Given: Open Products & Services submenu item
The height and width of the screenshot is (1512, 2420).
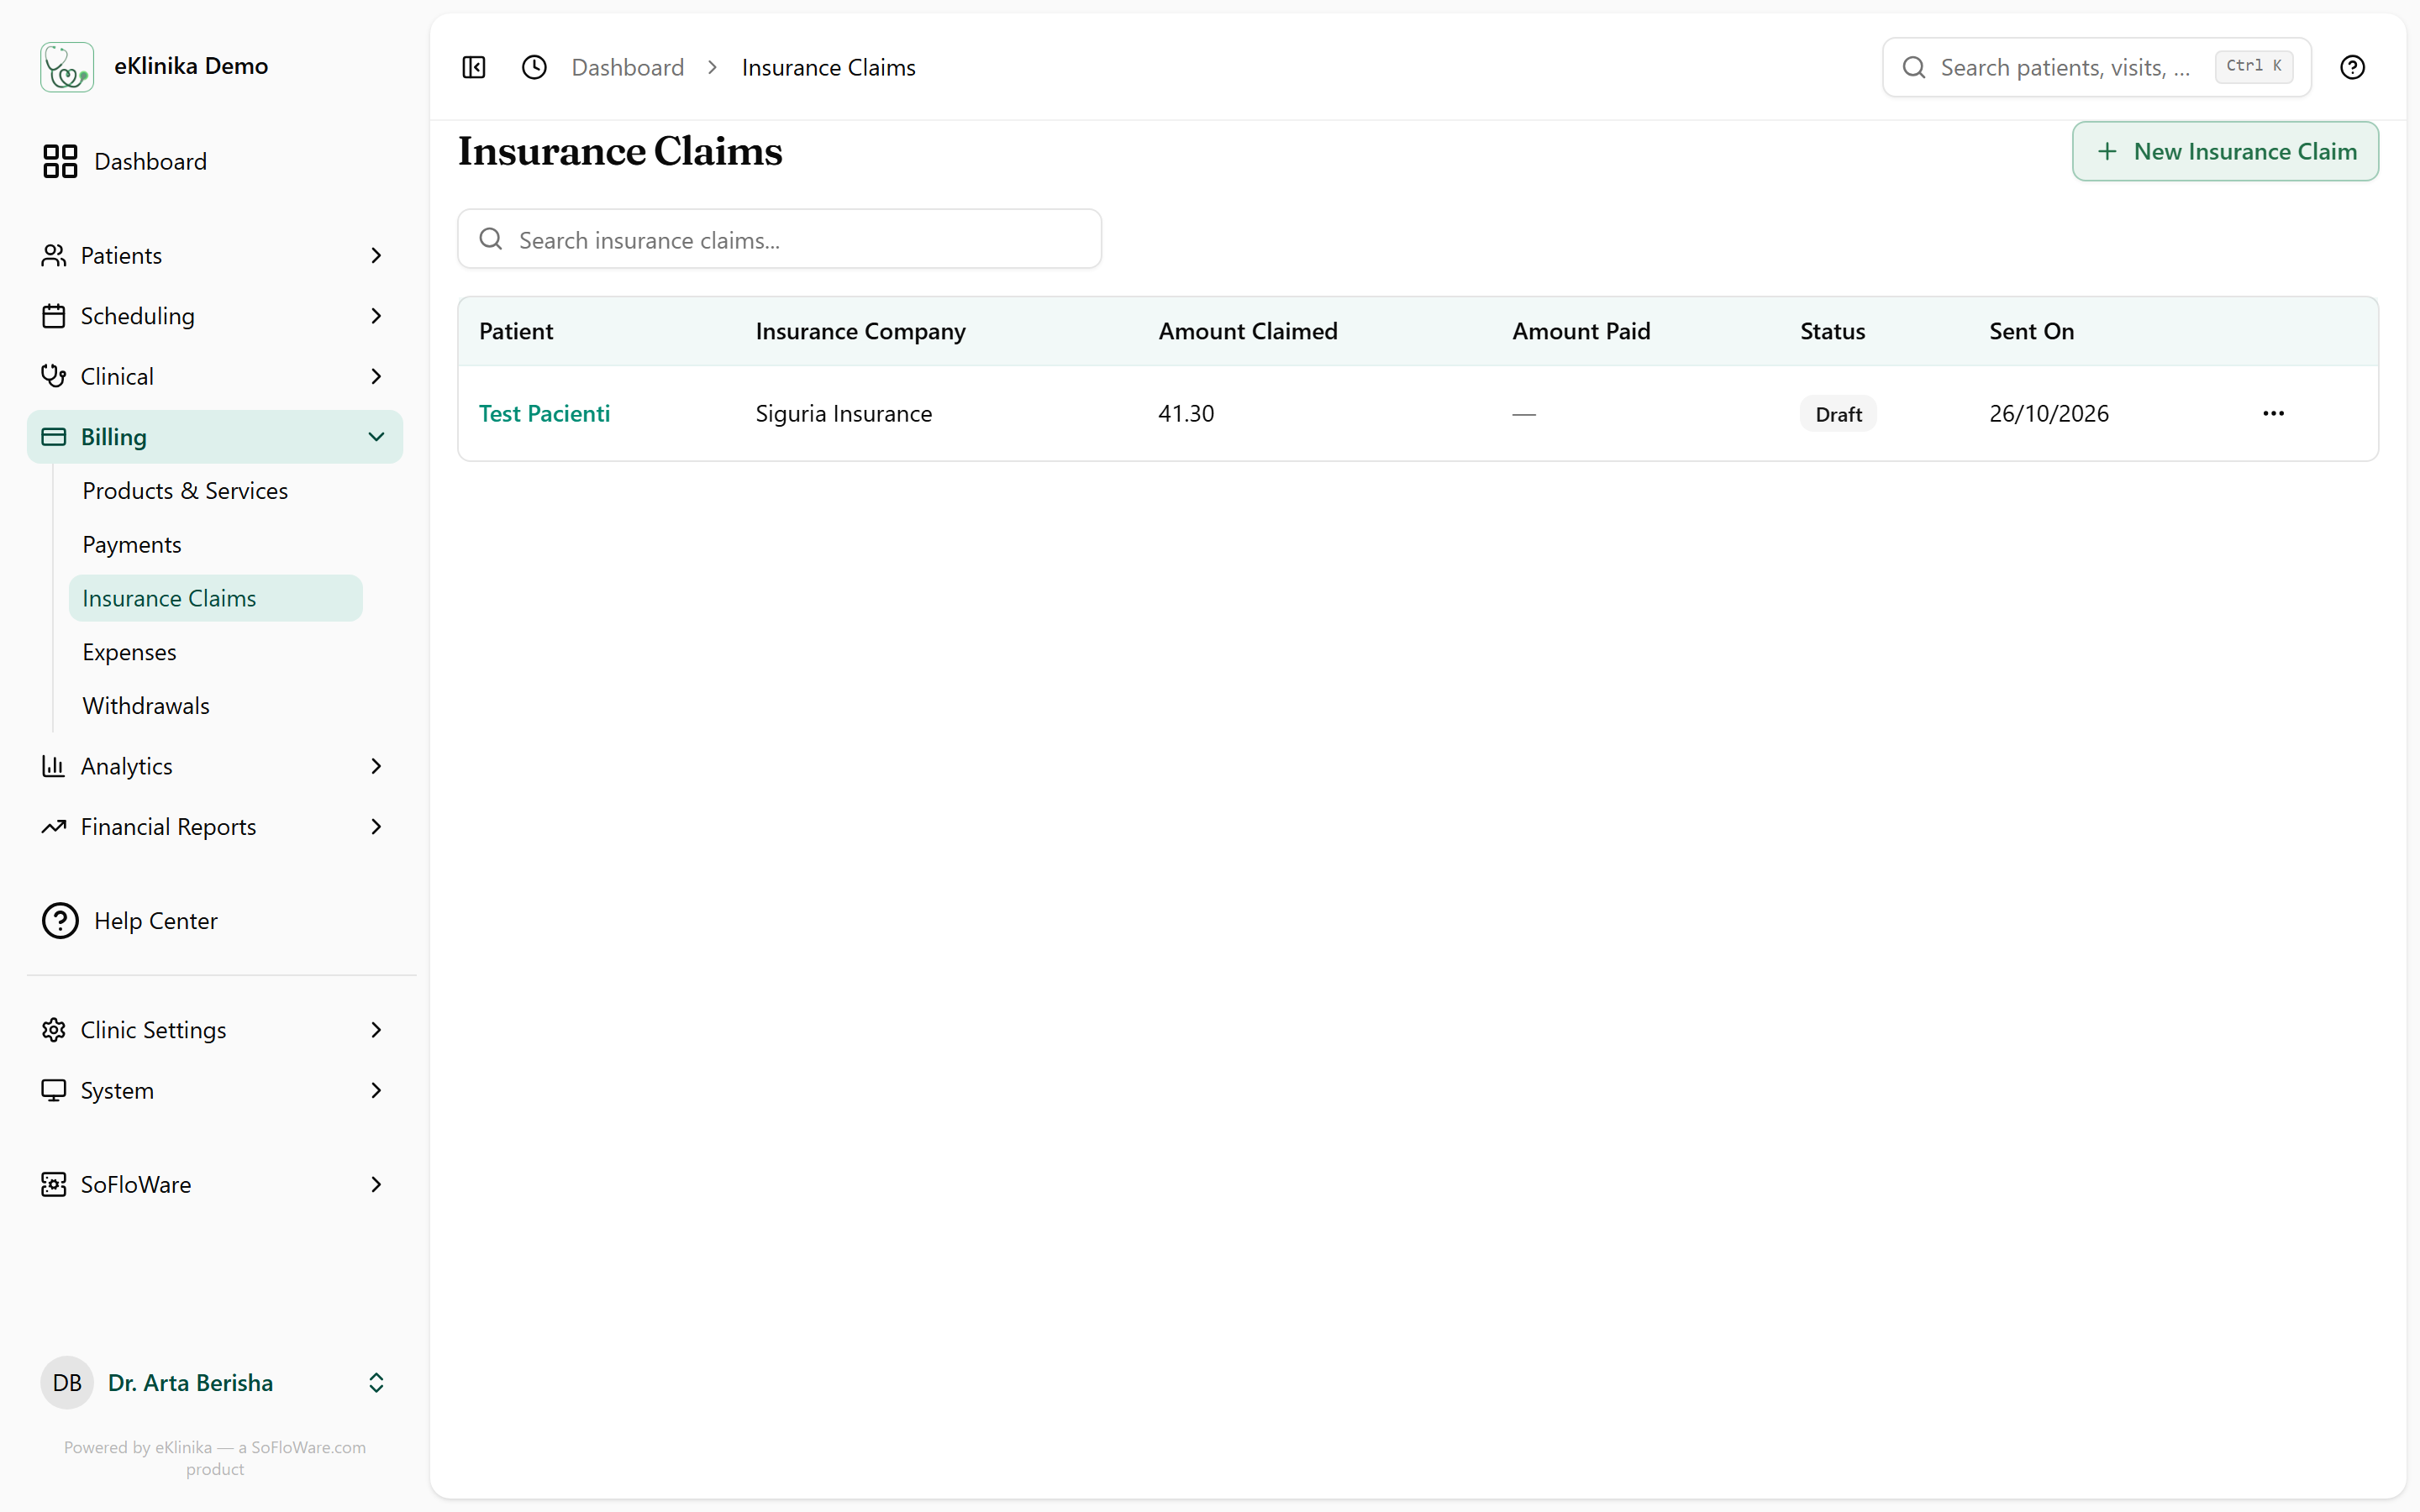Looking at the screenshot, I should click(x=215, y=491).
